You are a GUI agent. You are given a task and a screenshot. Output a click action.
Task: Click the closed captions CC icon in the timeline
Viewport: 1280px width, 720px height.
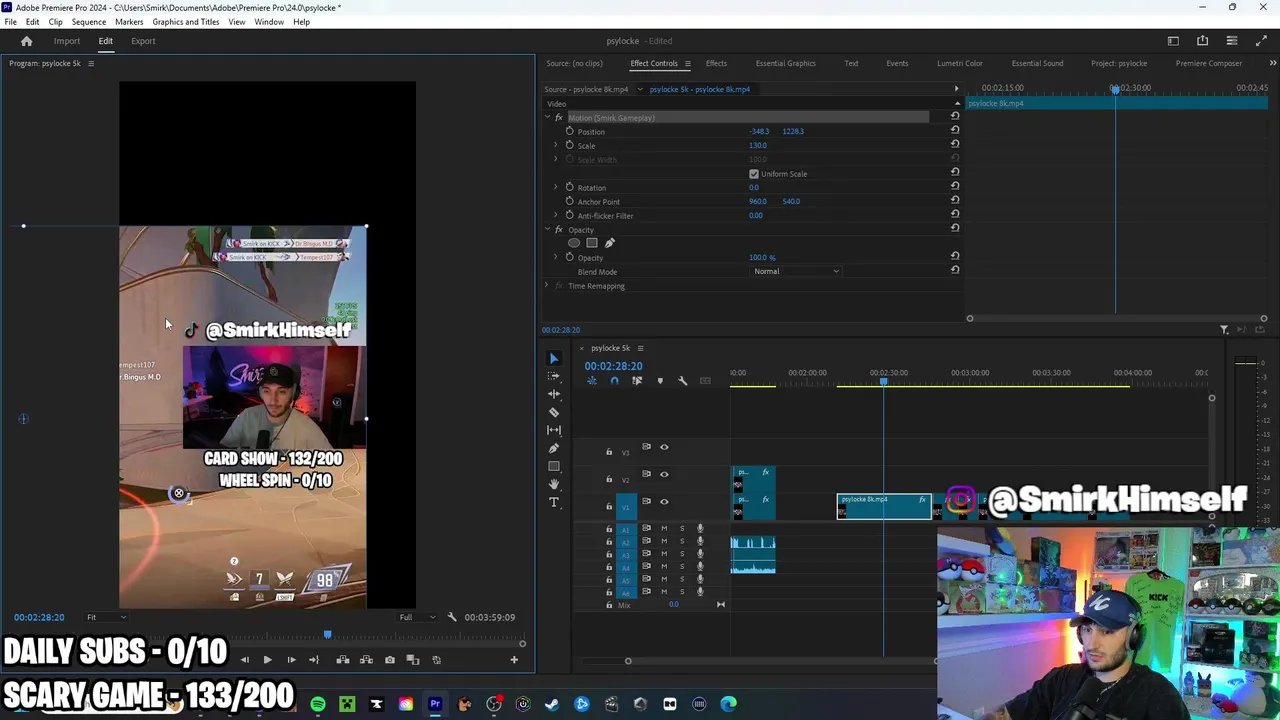(x=705, y=381)
